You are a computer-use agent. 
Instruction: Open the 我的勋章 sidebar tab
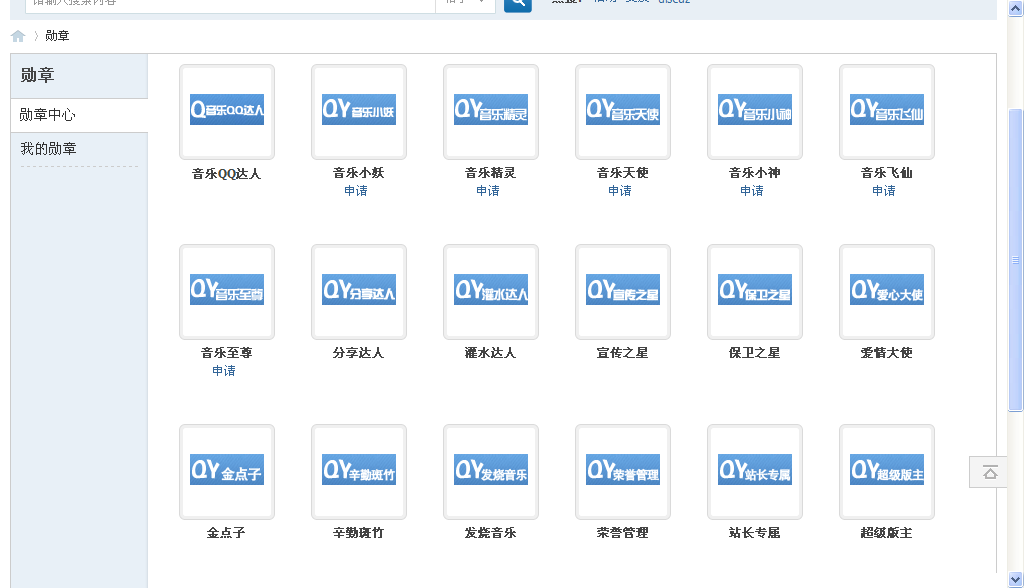[79, 150]
